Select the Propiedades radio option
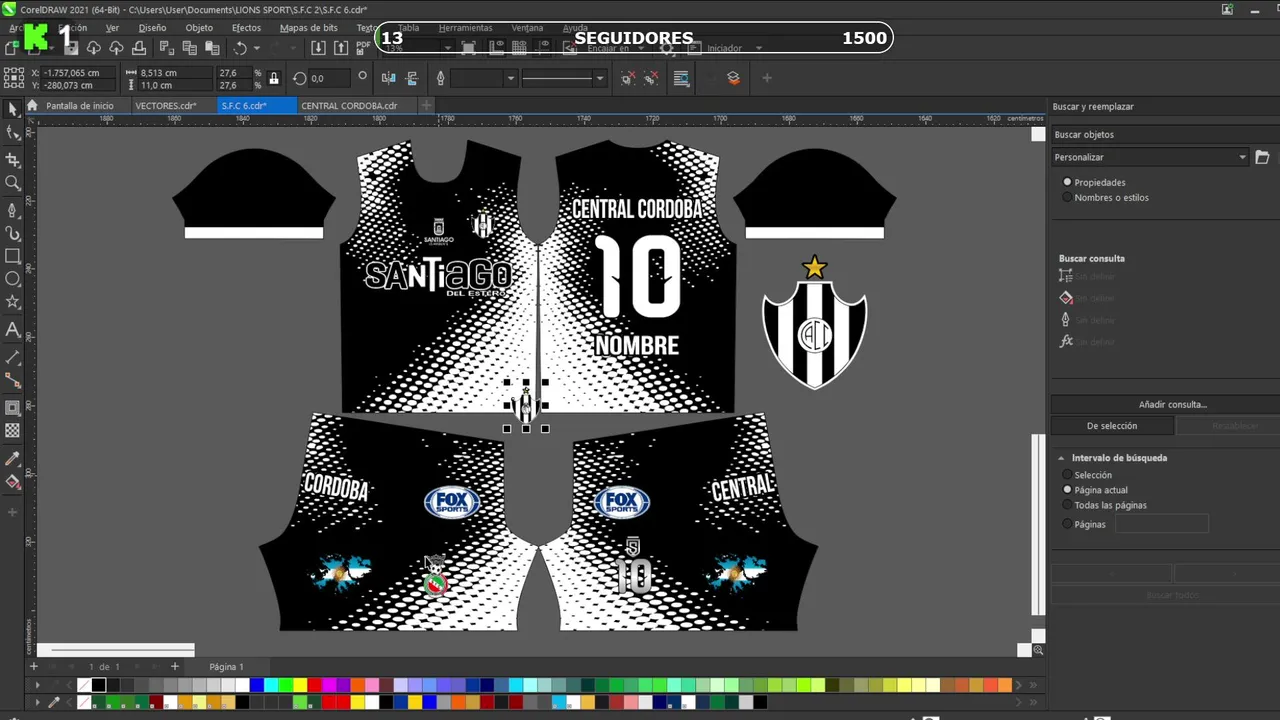The image size is (1280, 720). click(1067, 182)
